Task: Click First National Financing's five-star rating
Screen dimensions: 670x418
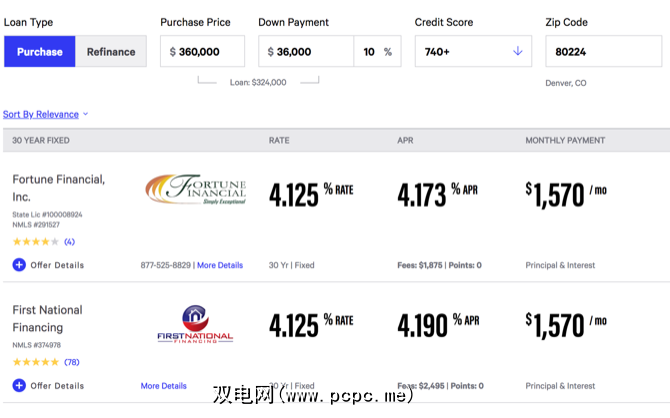Action: (x=36, y=362)
